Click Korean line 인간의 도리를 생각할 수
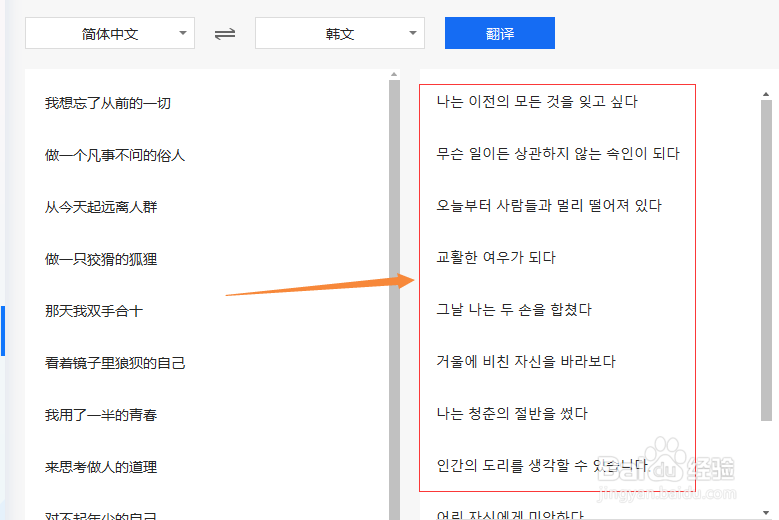This screenshot has height=520, width=779. (512, 465)
